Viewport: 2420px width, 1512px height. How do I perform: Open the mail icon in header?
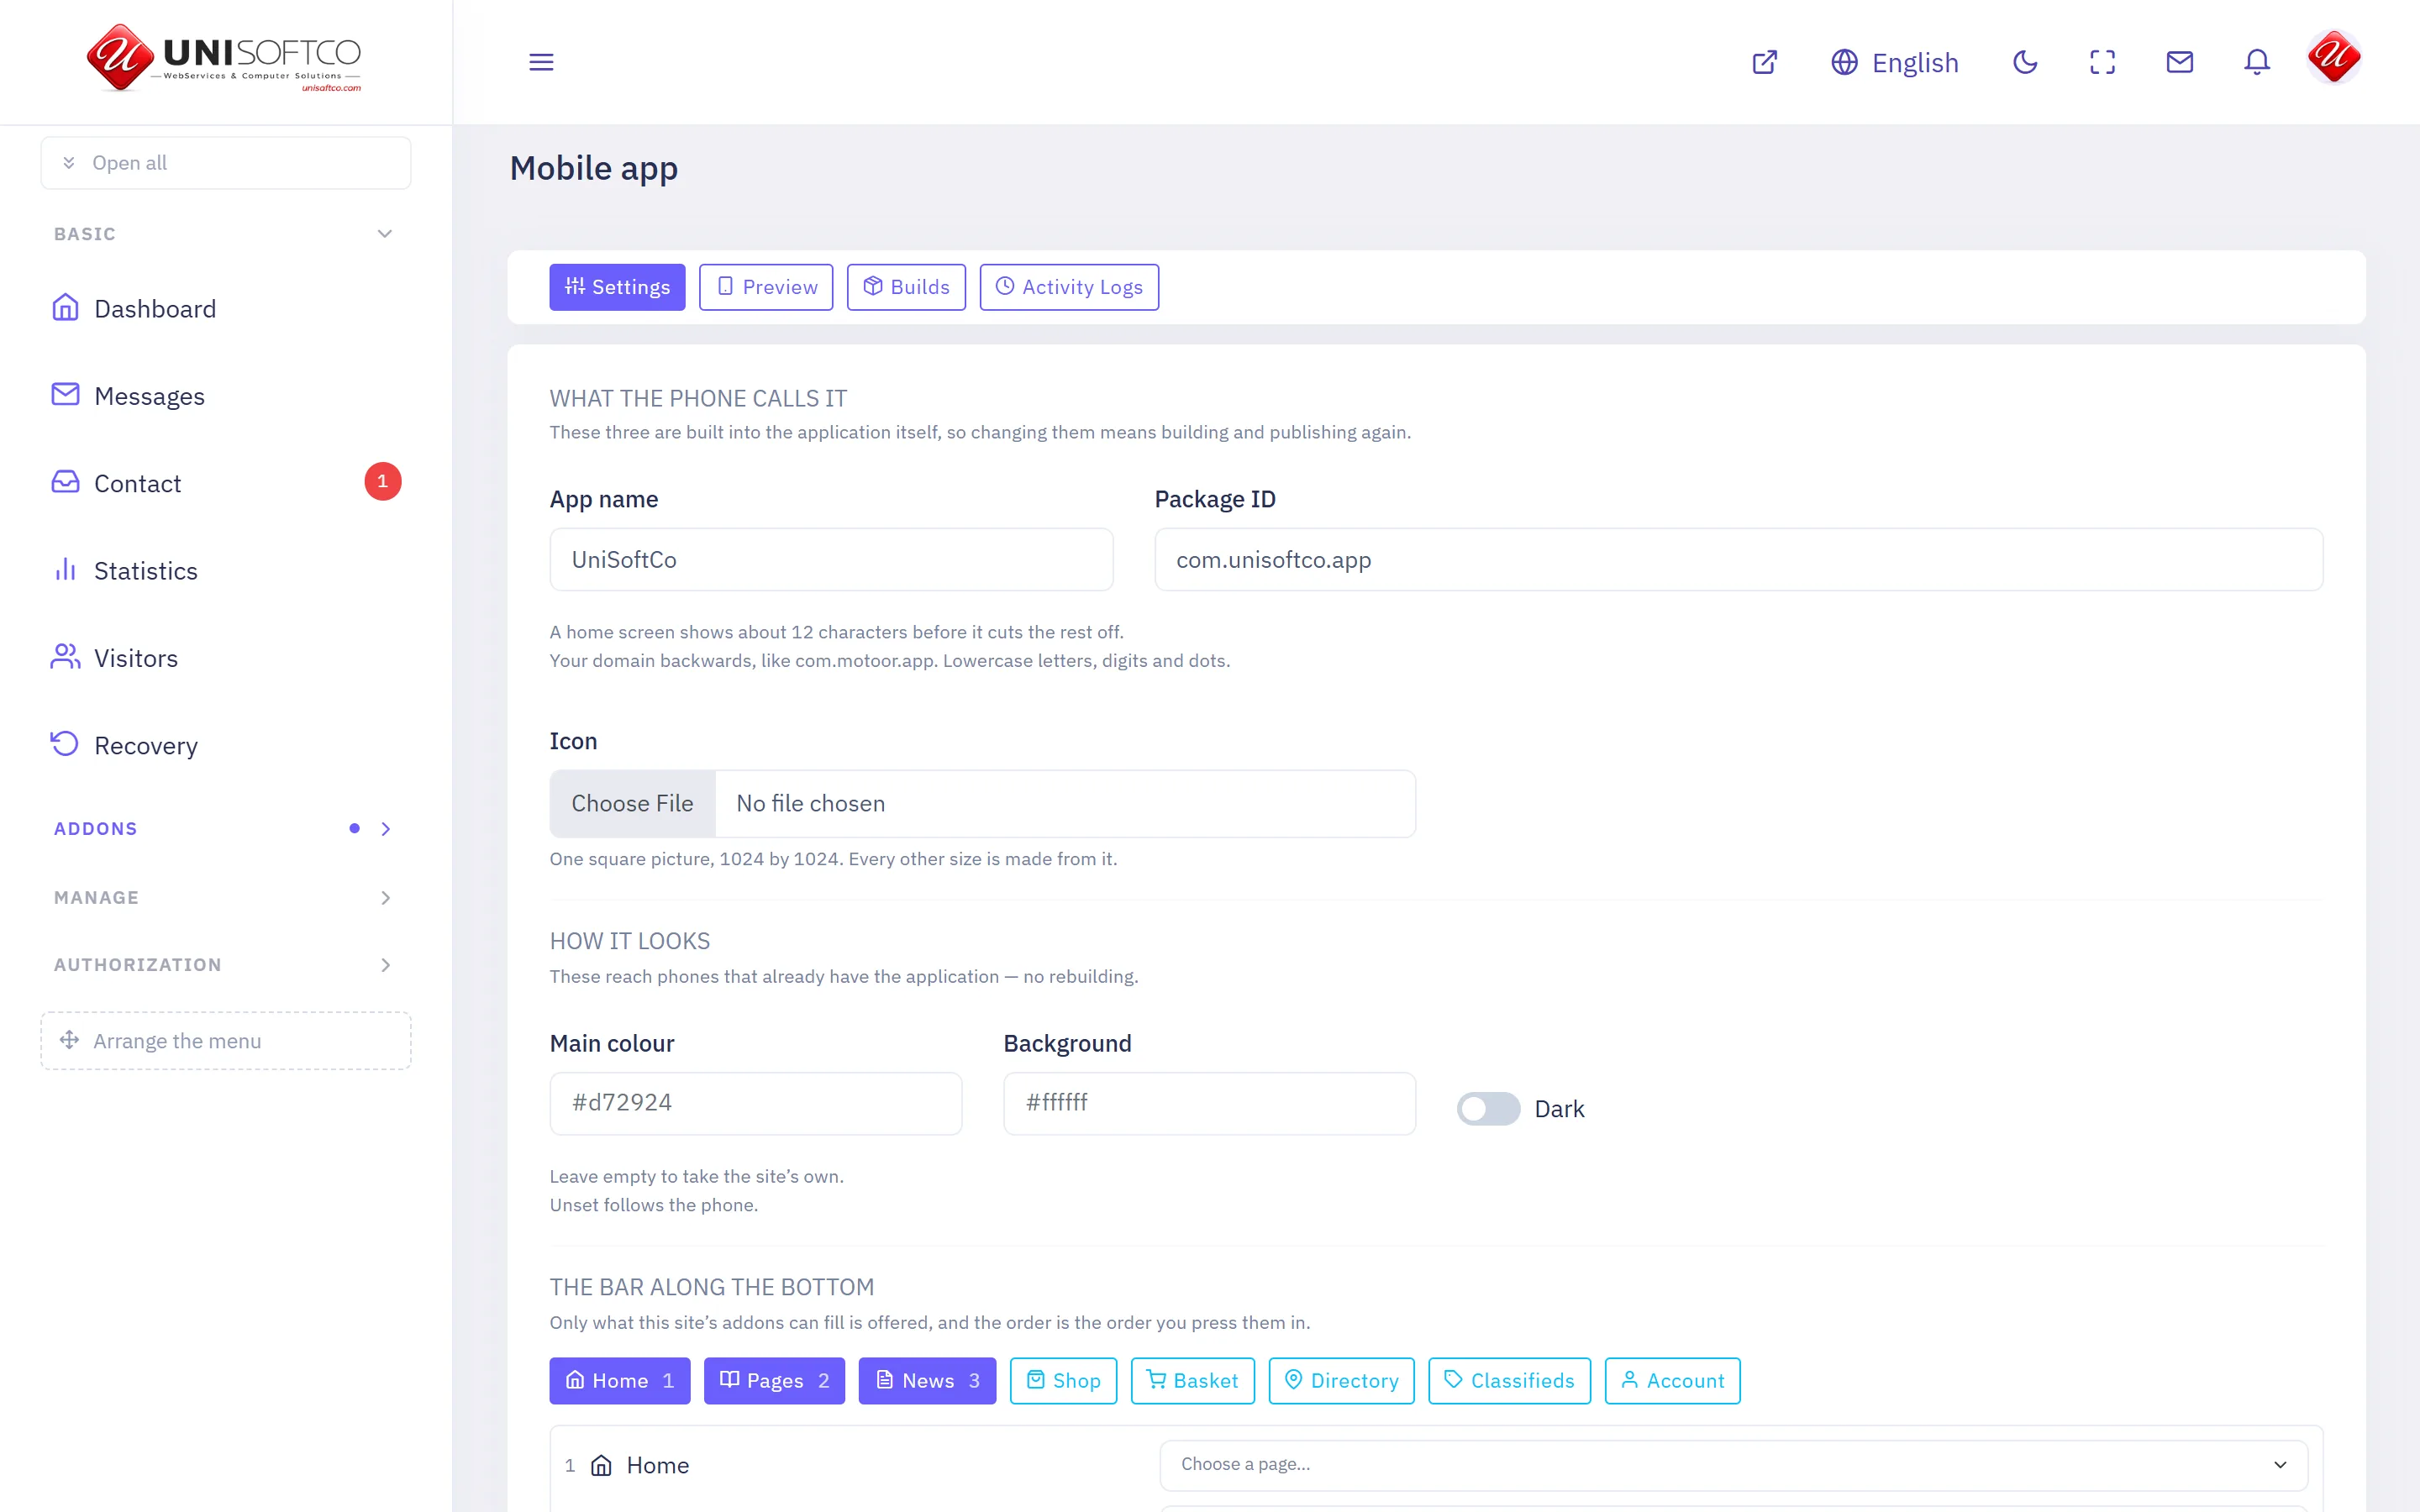click(x=2180, y=62)
